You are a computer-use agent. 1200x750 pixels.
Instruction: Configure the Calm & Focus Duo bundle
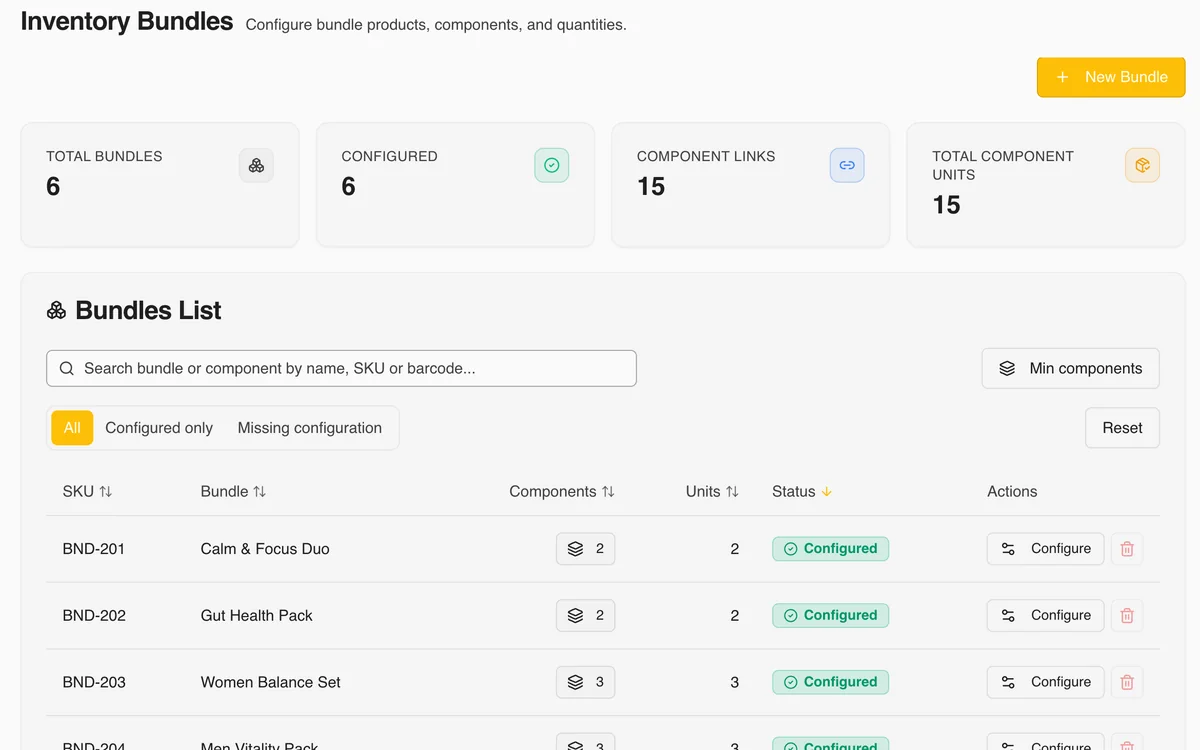click(x=1046, y=549)
